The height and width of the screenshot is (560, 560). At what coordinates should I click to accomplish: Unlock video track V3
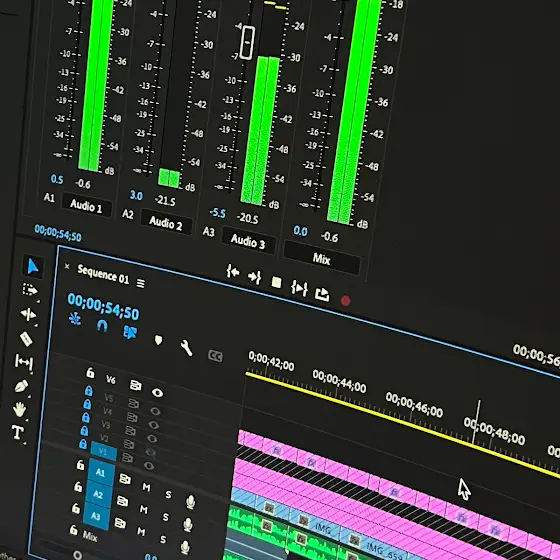tap(85, 417)
